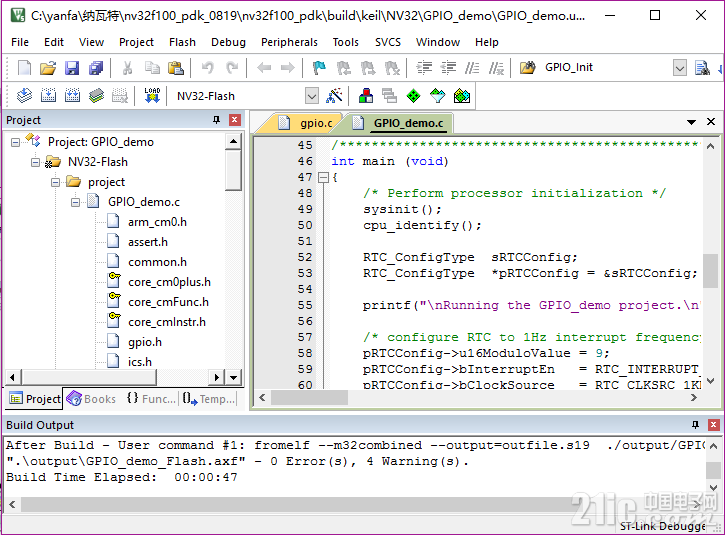
Task: Click the Project tree vertical scrollbar thumb
Action: click(x=233, y=170)
